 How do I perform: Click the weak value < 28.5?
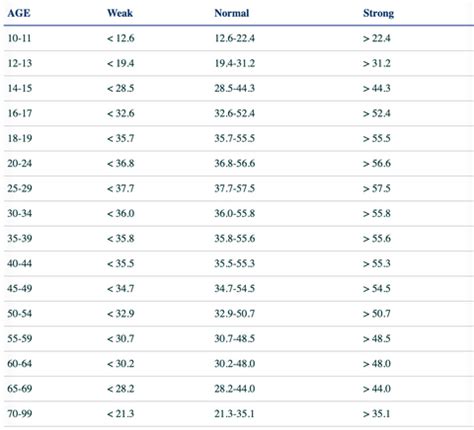(x=121, y=88)
